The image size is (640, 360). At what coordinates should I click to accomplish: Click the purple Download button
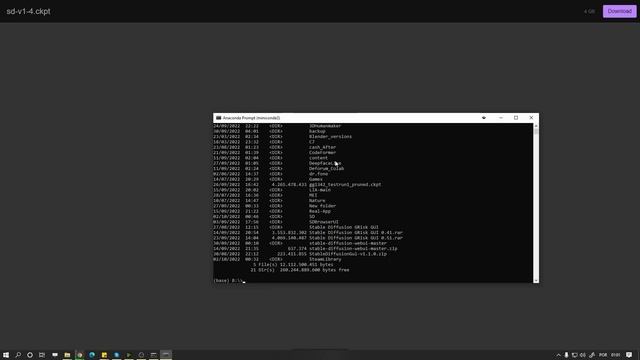[x=619, y=11]
